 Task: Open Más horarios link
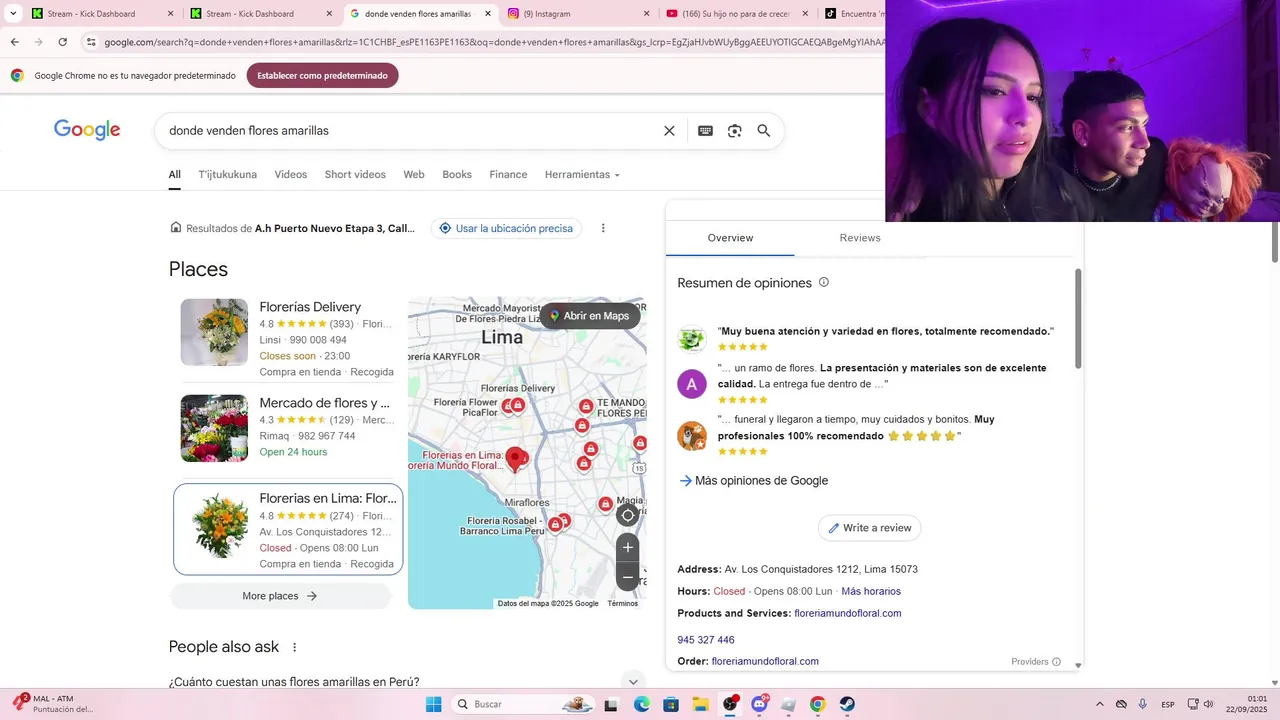pos(871,591)
